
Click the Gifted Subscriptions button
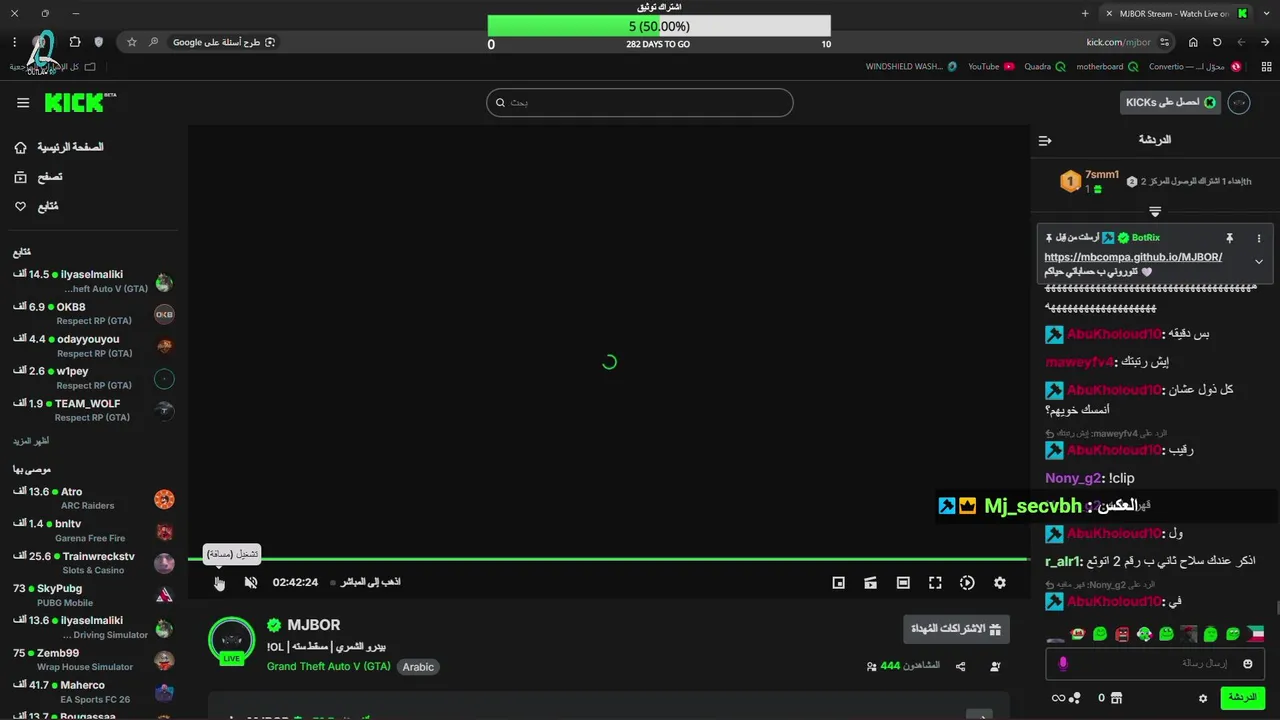click(956, 629)
